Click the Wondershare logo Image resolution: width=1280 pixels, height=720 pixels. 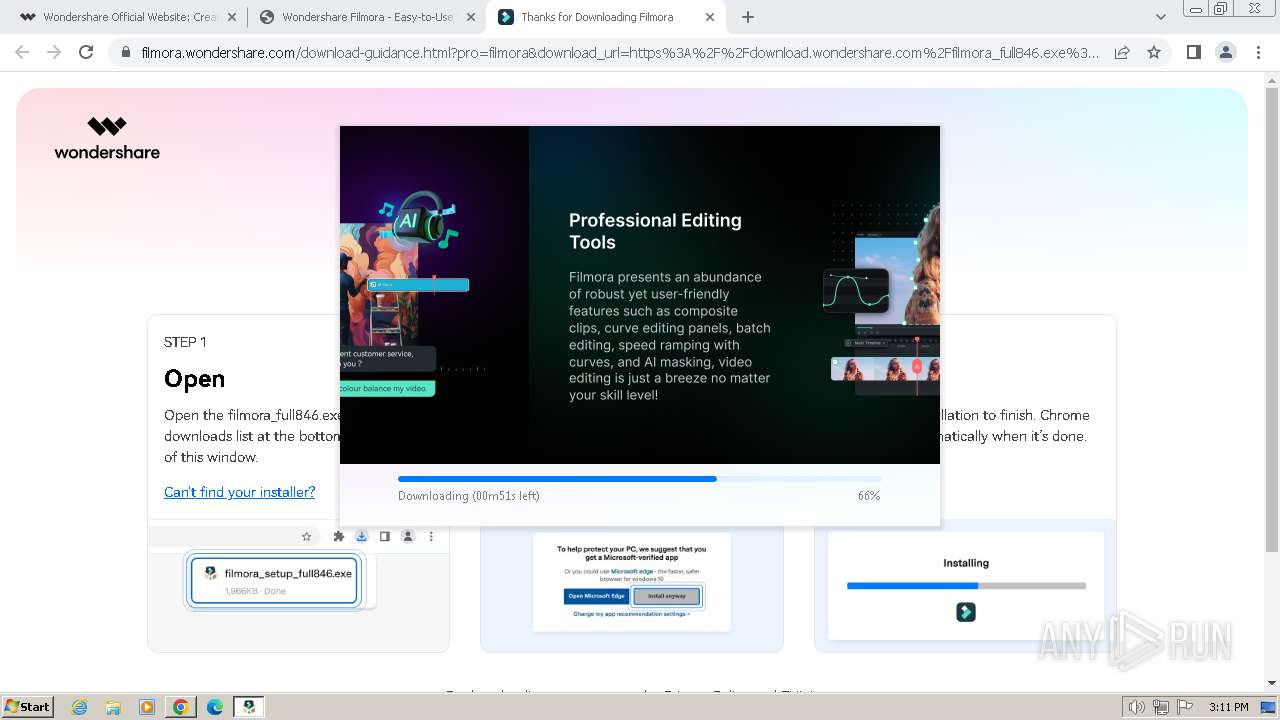click(x=107, y=138)
